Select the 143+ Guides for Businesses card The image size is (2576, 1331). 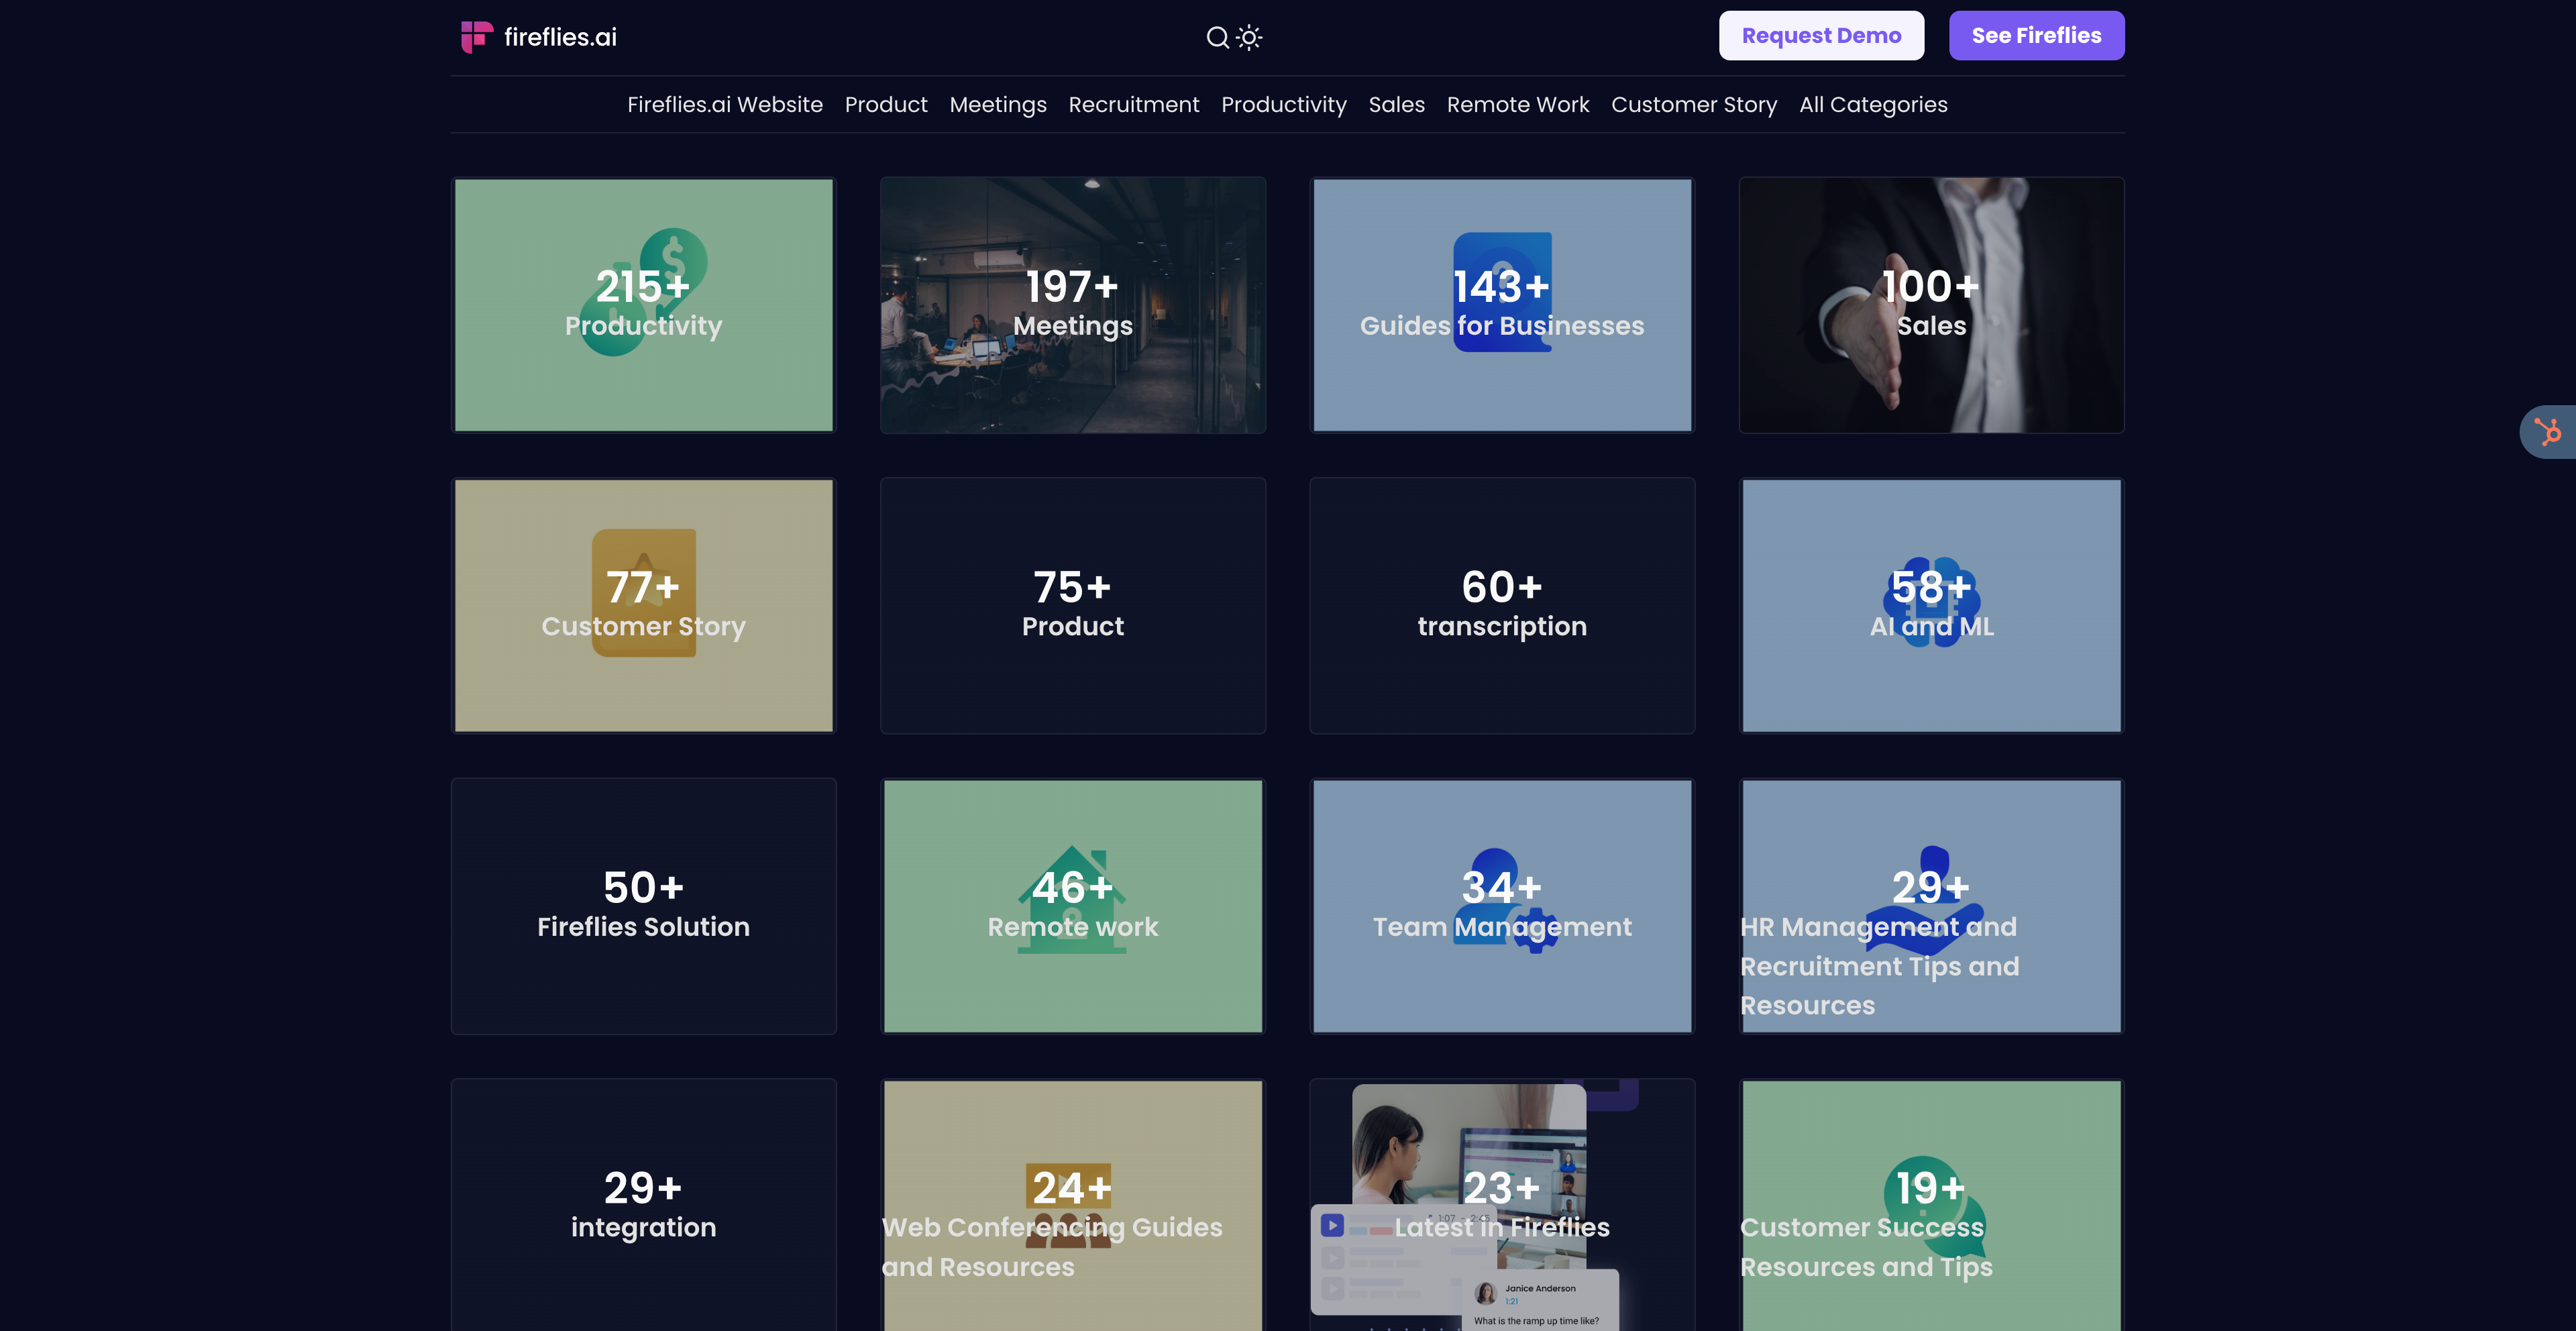(x=1501, y=305)
